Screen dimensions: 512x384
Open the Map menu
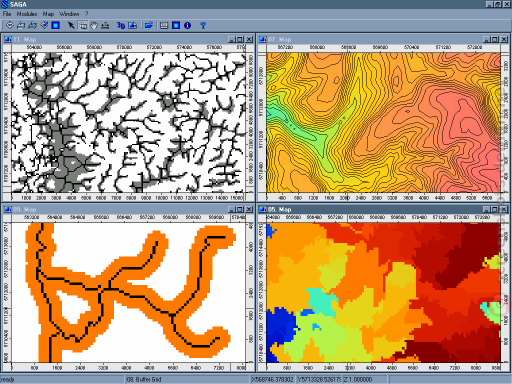pyautogui.click(x=48, y=14)
